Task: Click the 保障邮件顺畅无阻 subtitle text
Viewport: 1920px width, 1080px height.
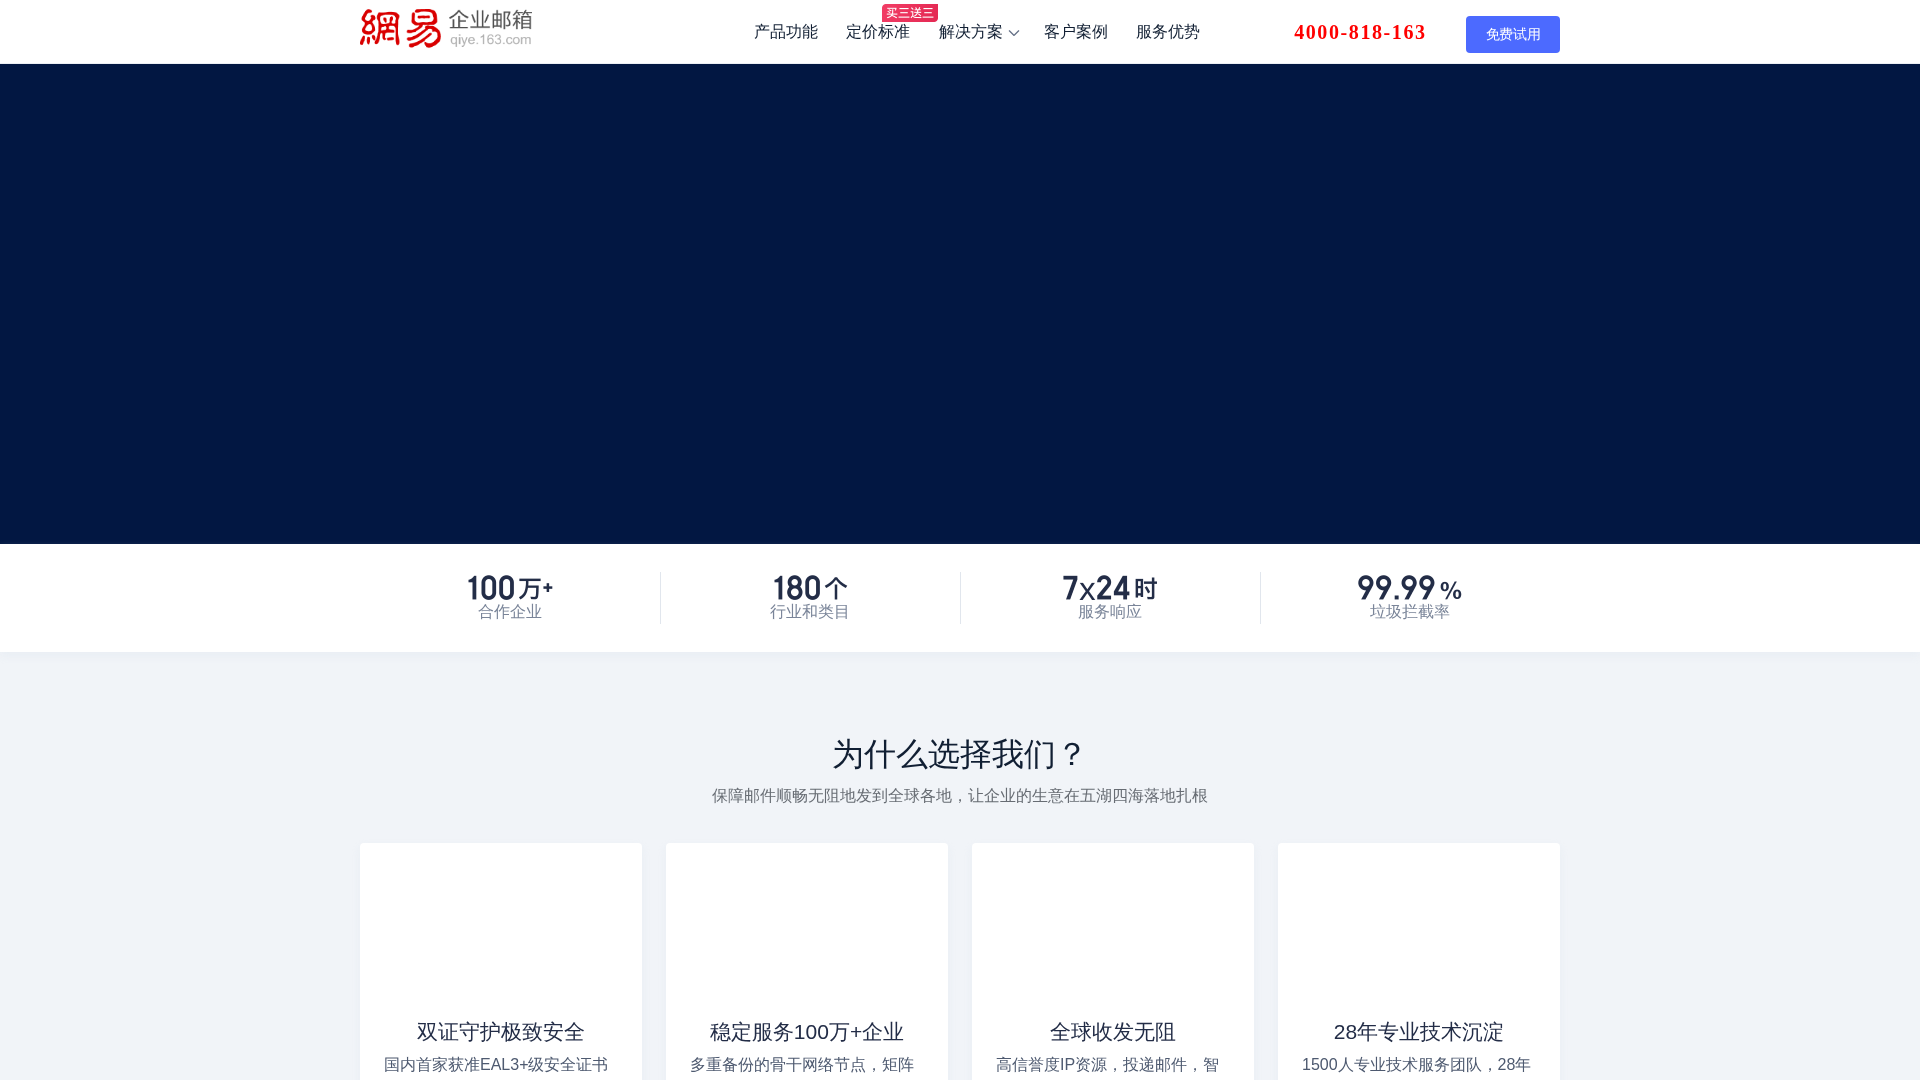Action: click(x=960, y=796)
